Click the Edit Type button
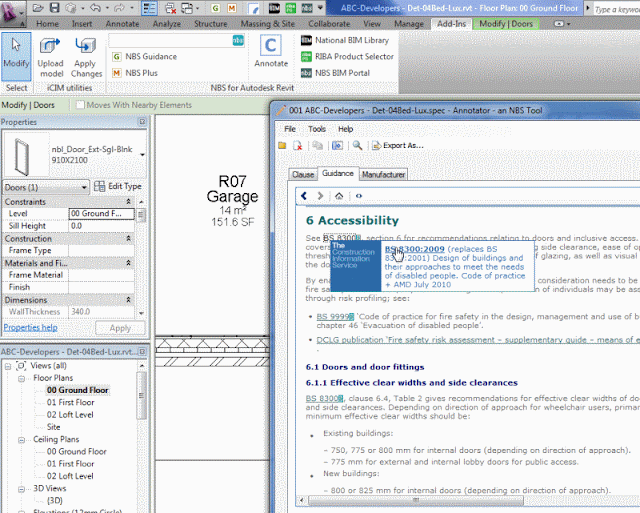Screen dimensions: 640x513 pos(118,187)
